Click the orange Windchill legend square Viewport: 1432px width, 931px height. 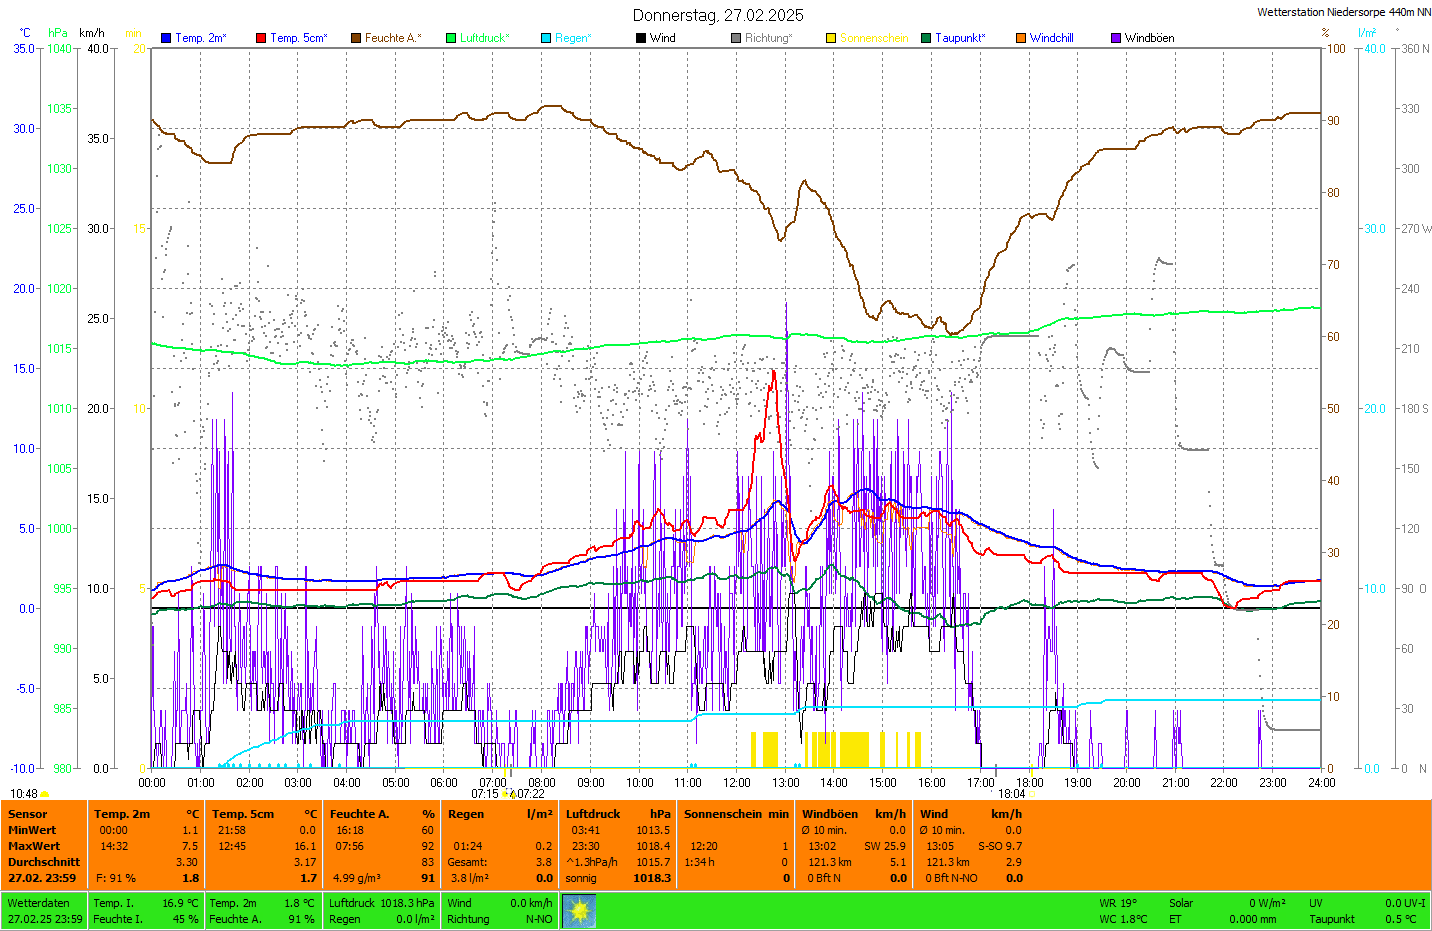[x=1021, y=38]
